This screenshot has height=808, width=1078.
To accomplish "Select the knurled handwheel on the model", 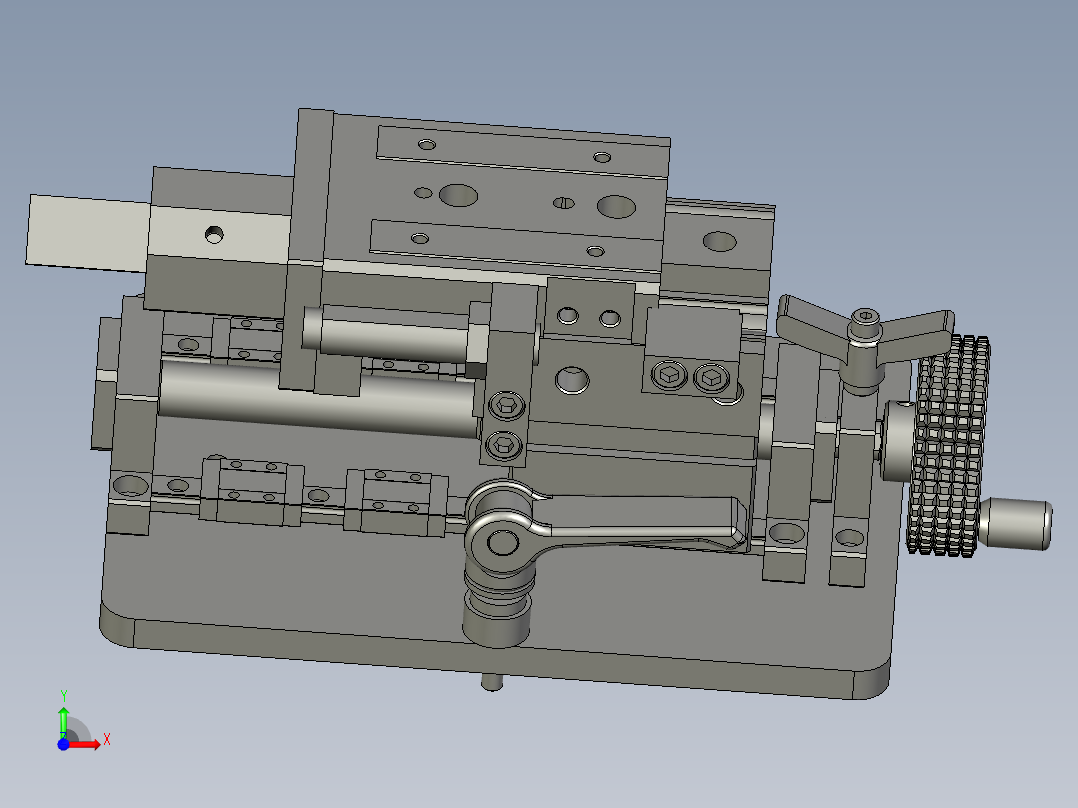I will (949, 446).
